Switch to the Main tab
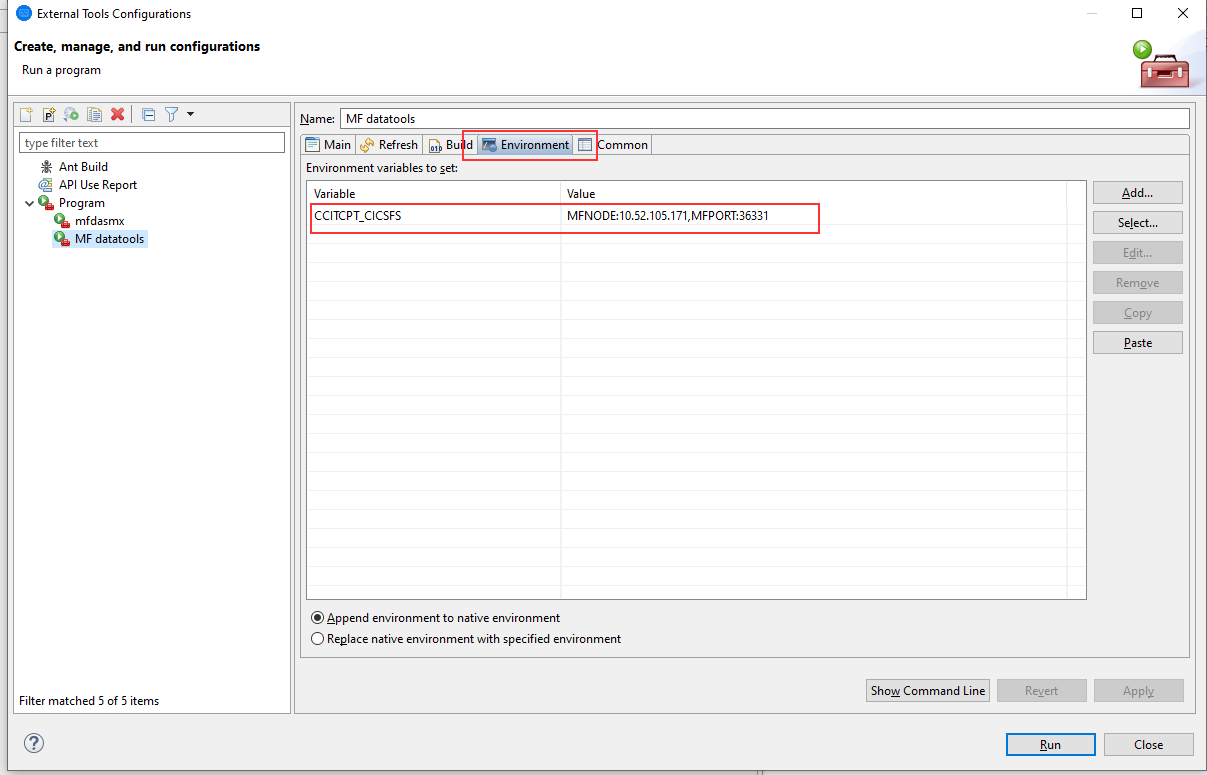This screenshot has width=1207, height=775. 328,144
